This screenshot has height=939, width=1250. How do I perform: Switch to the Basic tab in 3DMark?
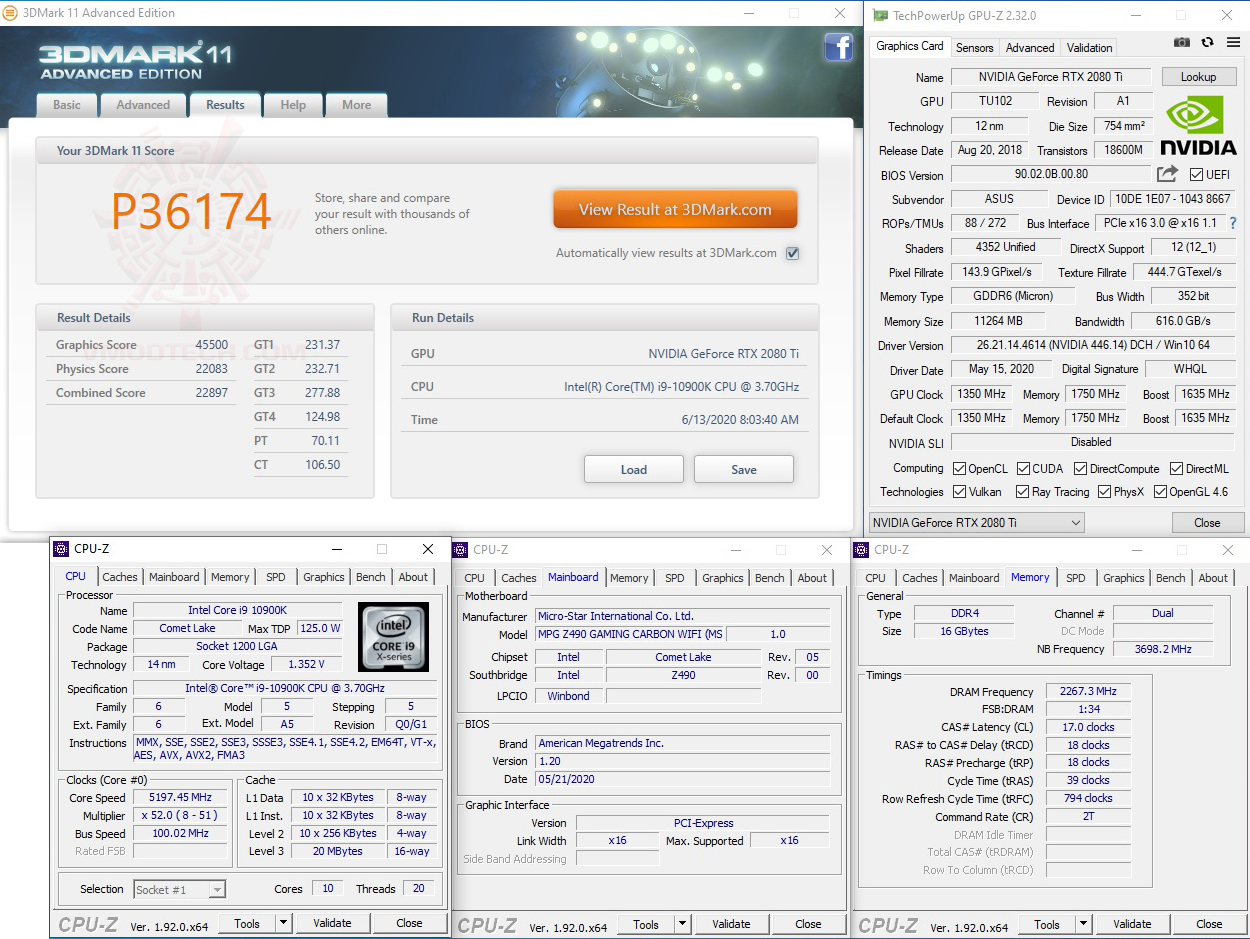point(67,105)
